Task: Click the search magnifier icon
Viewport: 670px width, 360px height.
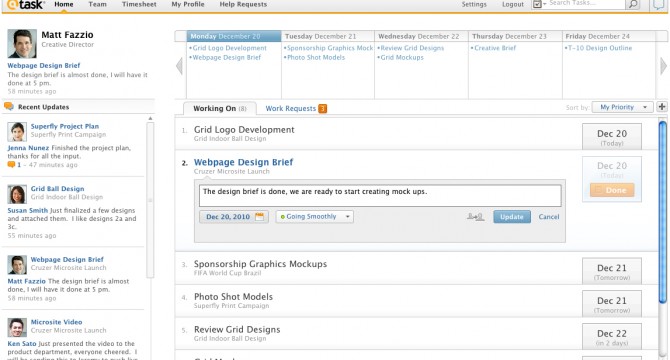Action: pos(632,4)
